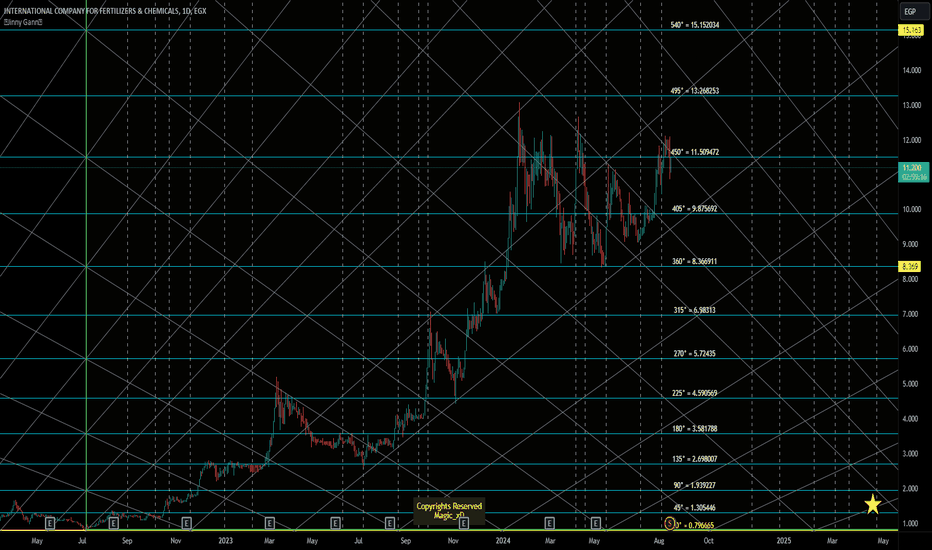Click the 14.000 price axis value

[912, 70]
